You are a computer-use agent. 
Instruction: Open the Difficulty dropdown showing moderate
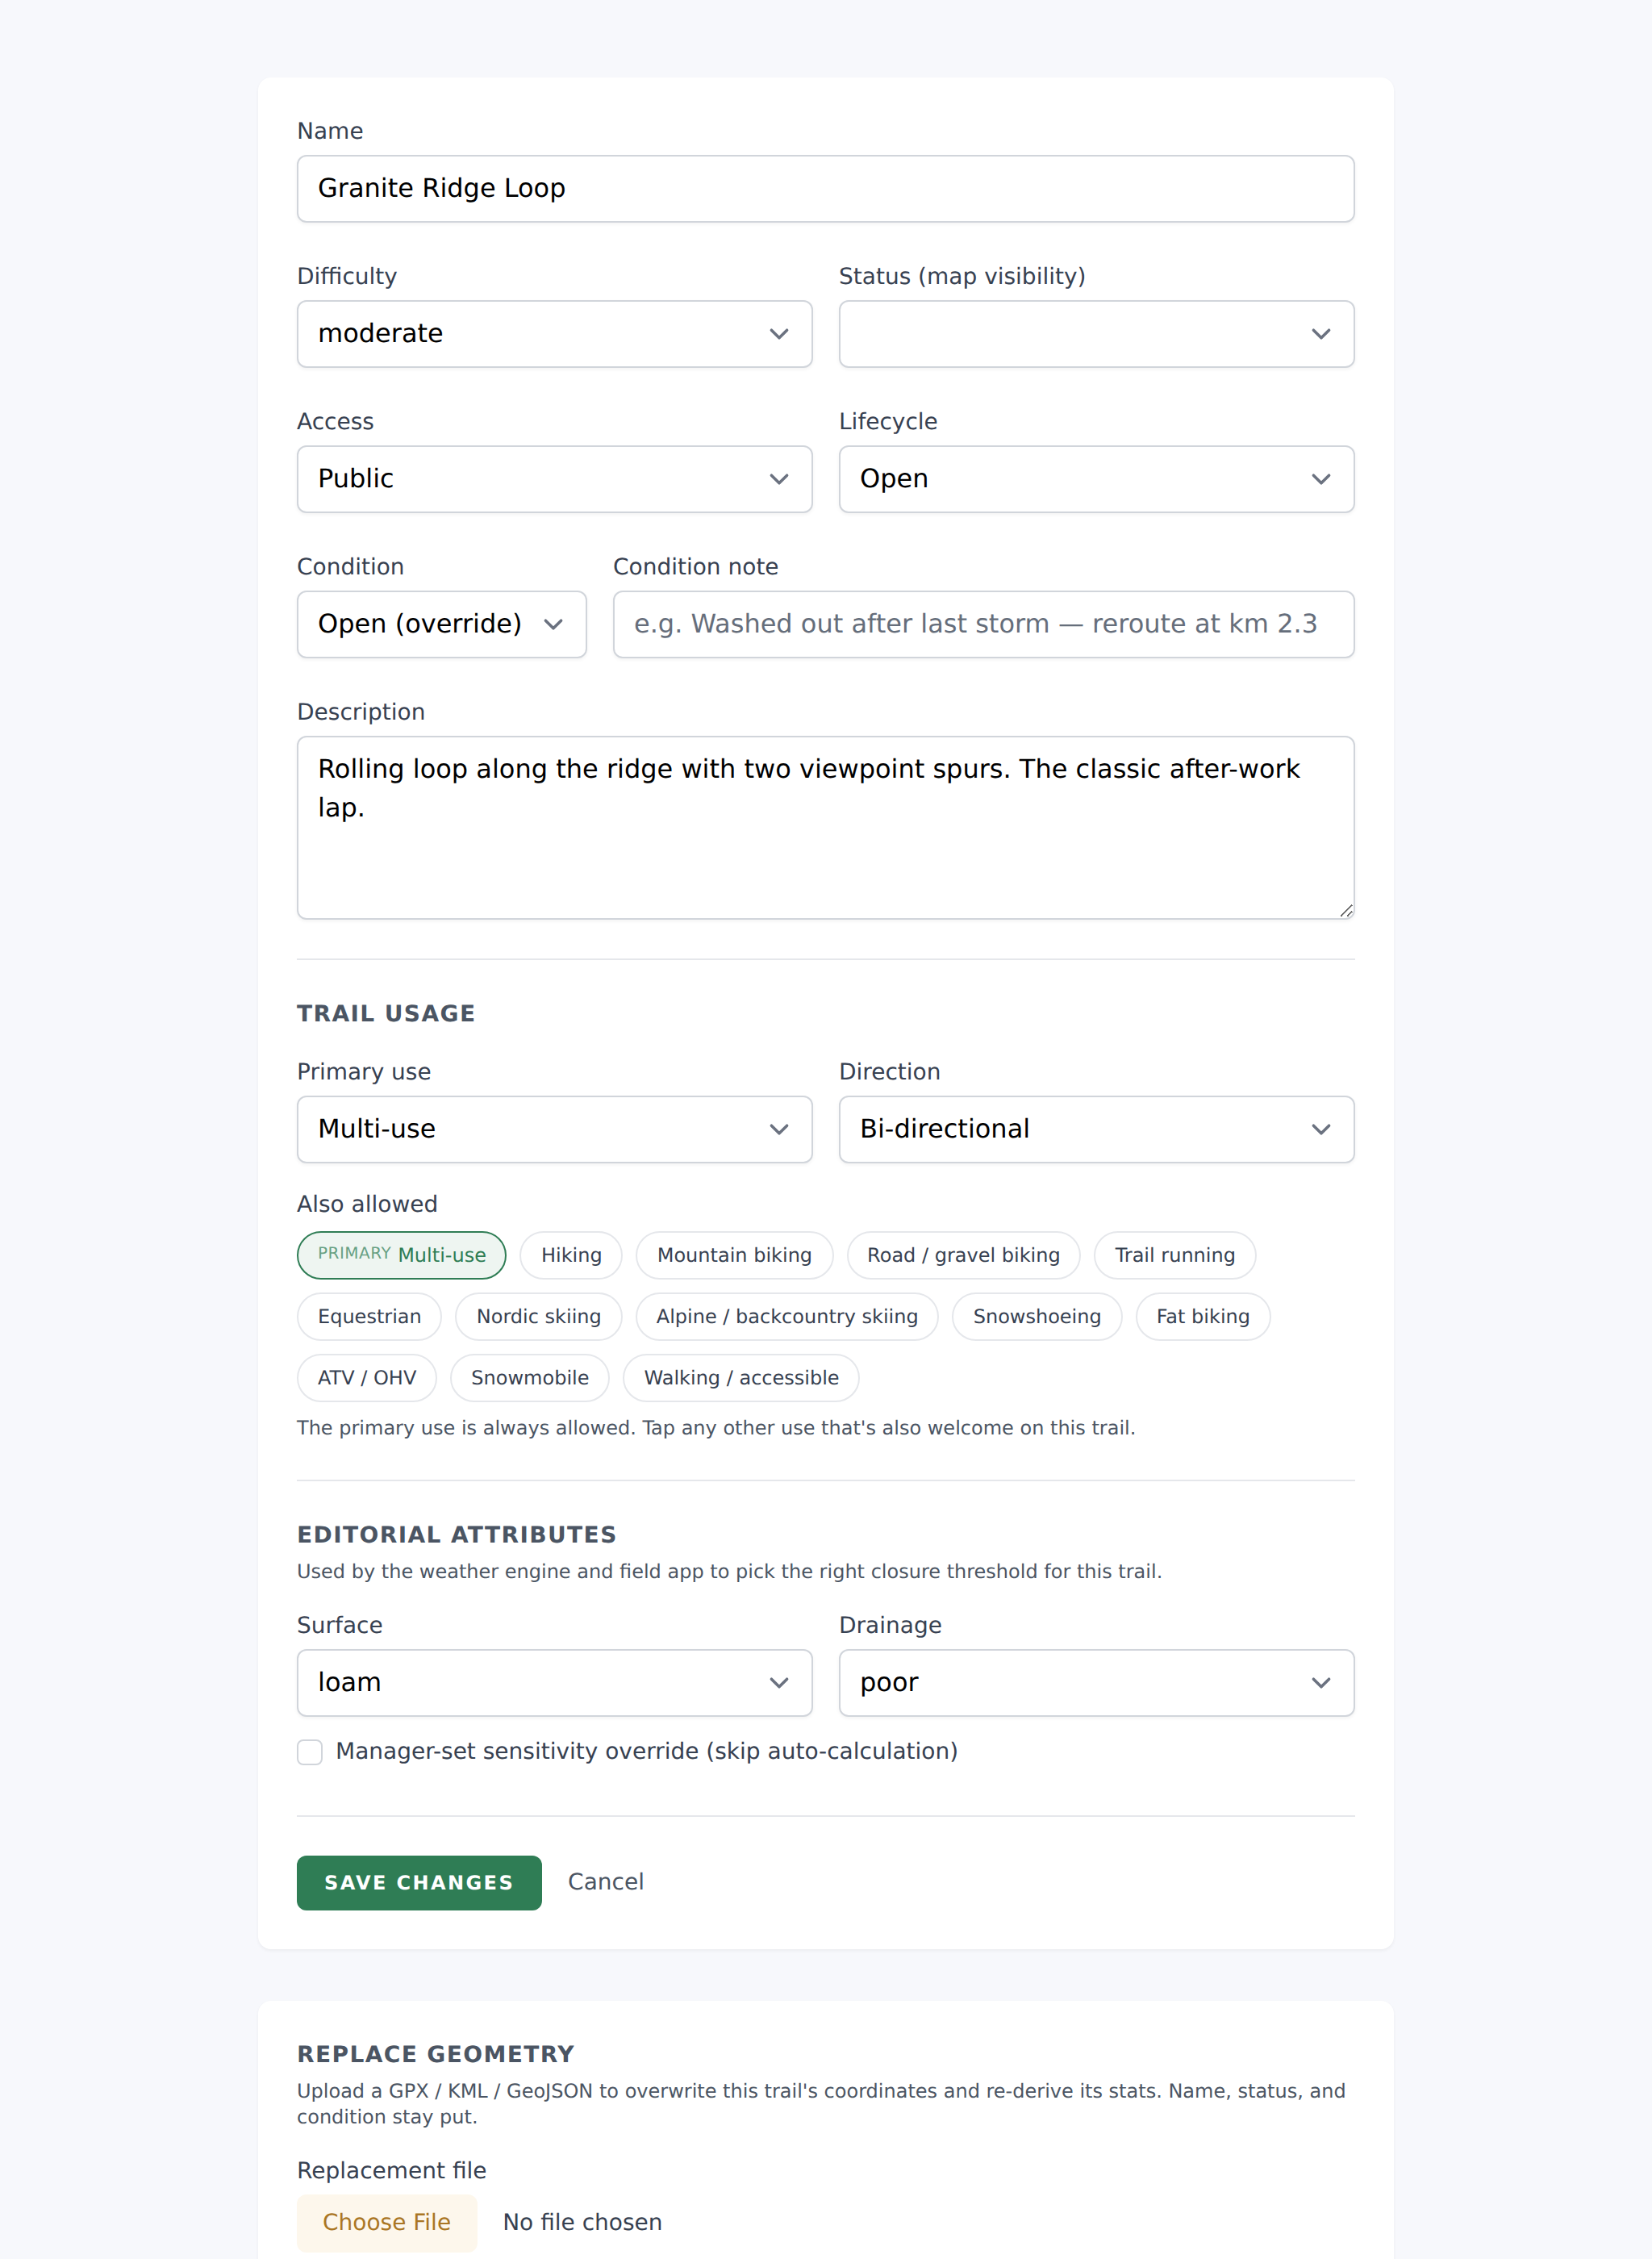click(554, 333)
